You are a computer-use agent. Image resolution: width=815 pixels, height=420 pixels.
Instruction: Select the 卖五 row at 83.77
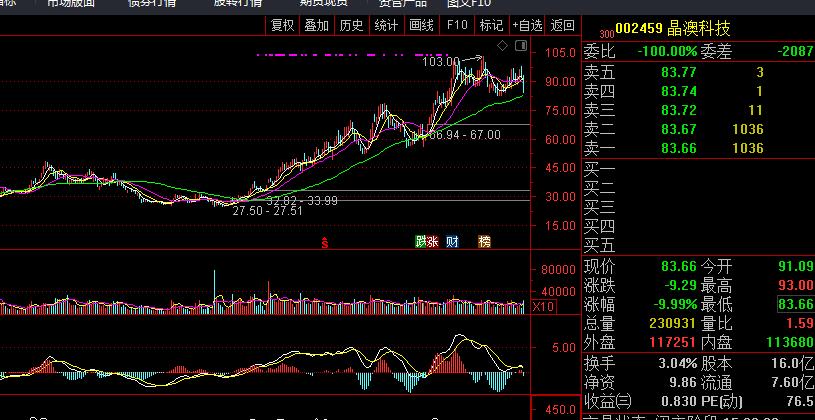(x=698, y=72)
